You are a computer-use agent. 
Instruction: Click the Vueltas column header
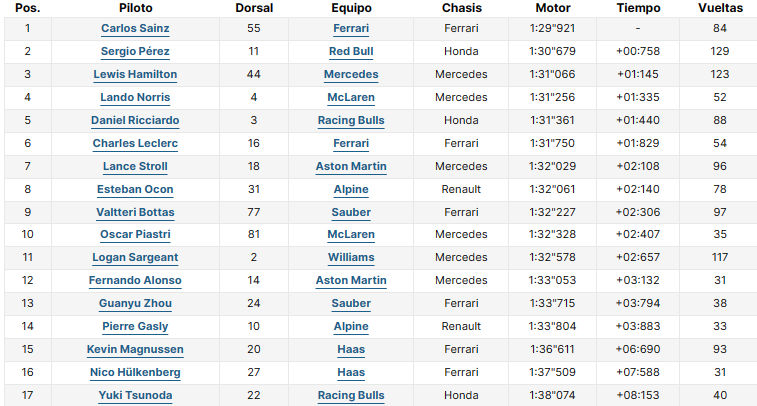pyautogui.click(x=720, y=8)
